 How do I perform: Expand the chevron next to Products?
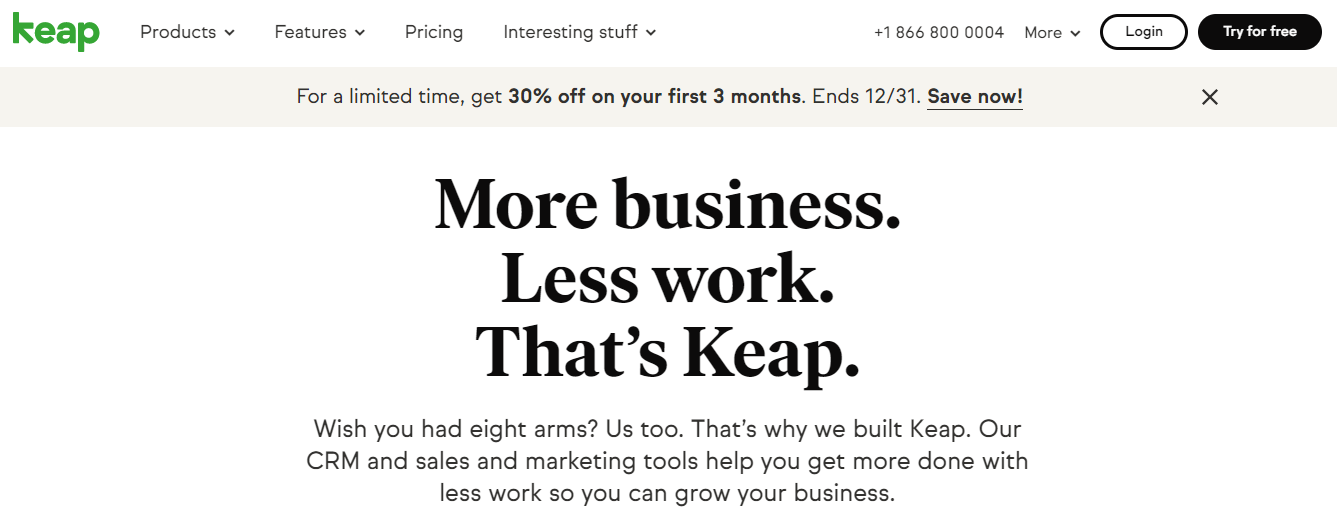coord(230,33)
